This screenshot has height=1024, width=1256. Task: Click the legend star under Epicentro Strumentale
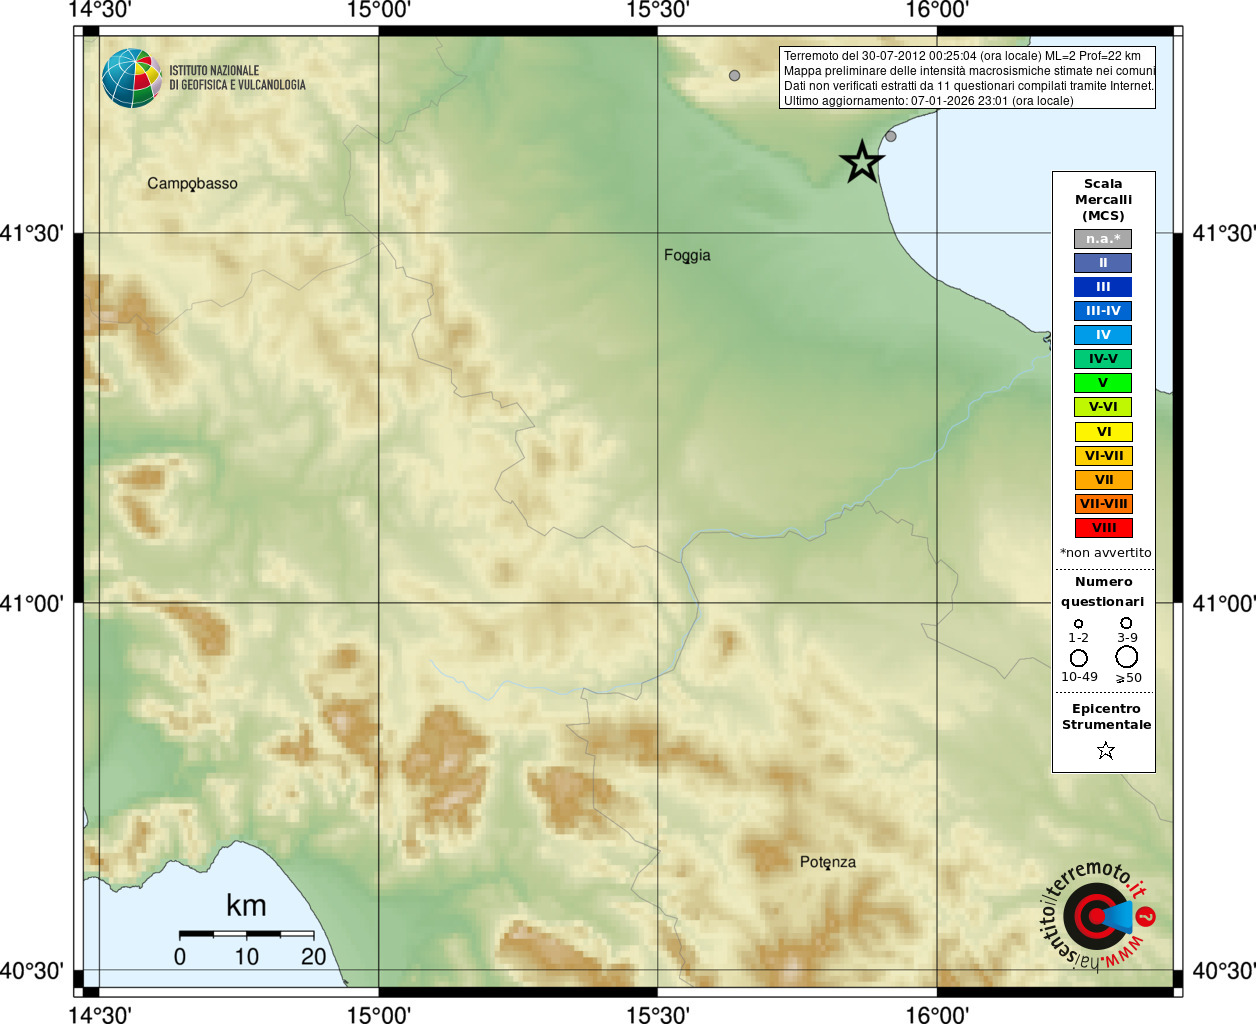click(x=1105, y=750)
